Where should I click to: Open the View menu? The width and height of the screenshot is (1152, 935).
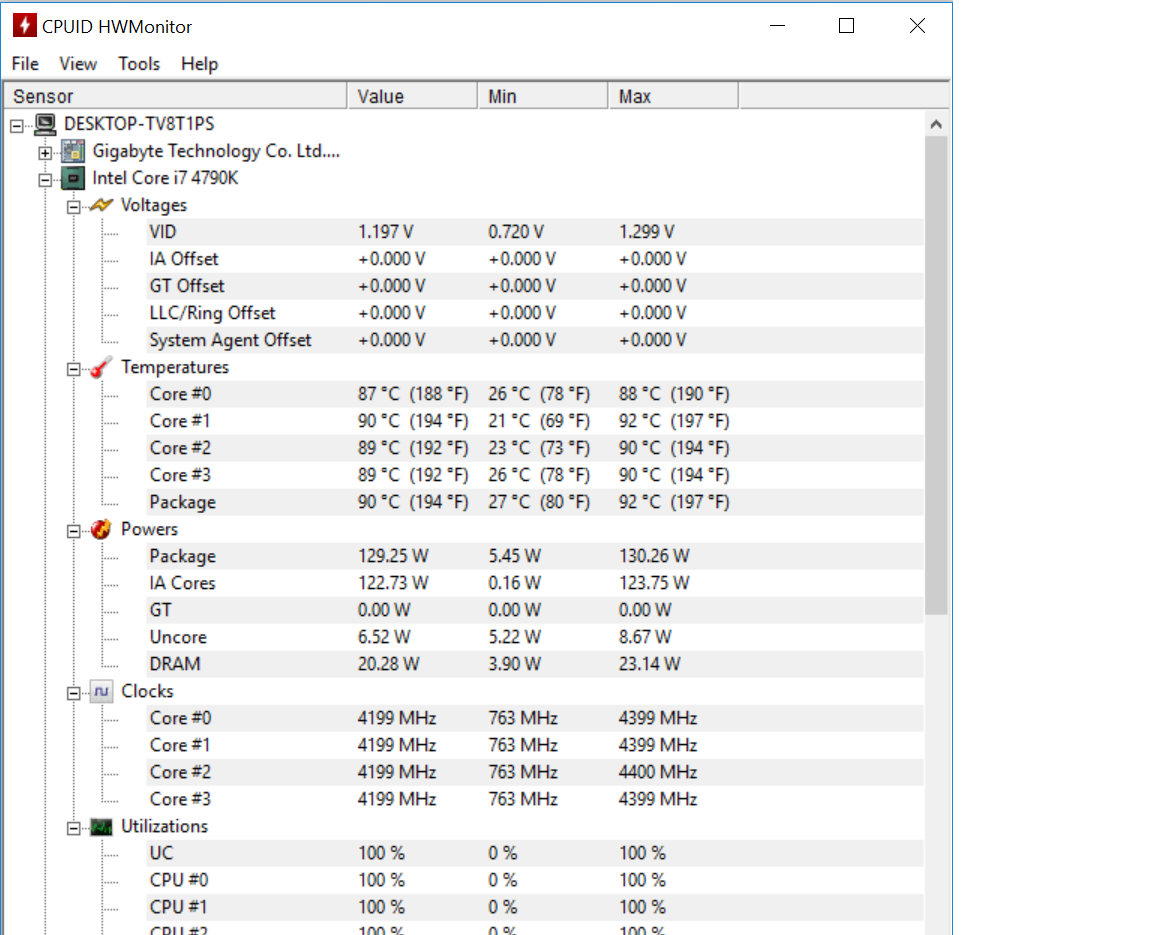click(78, 64)
